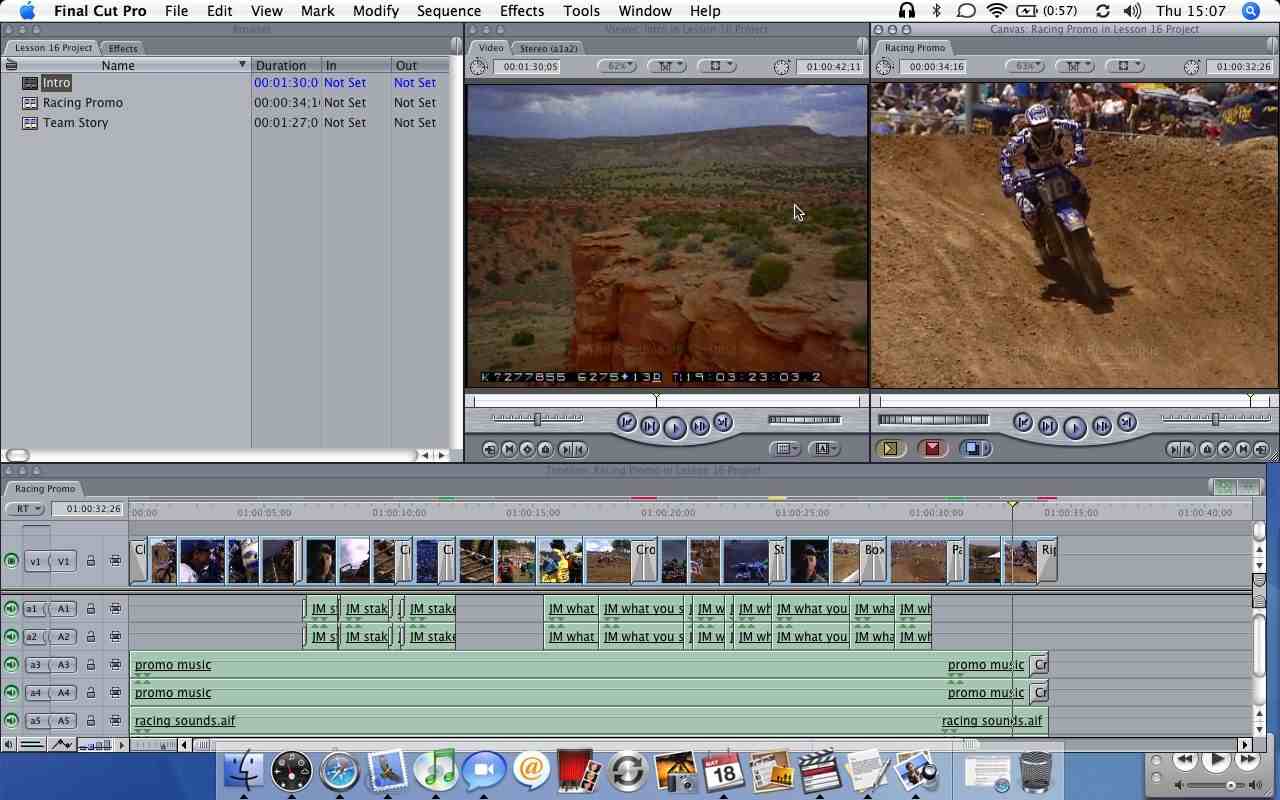Screen dimensions: 1280x800
Task: Switch to Stereo (a1a2) tab in Viewer
Action: pos(548,48)
